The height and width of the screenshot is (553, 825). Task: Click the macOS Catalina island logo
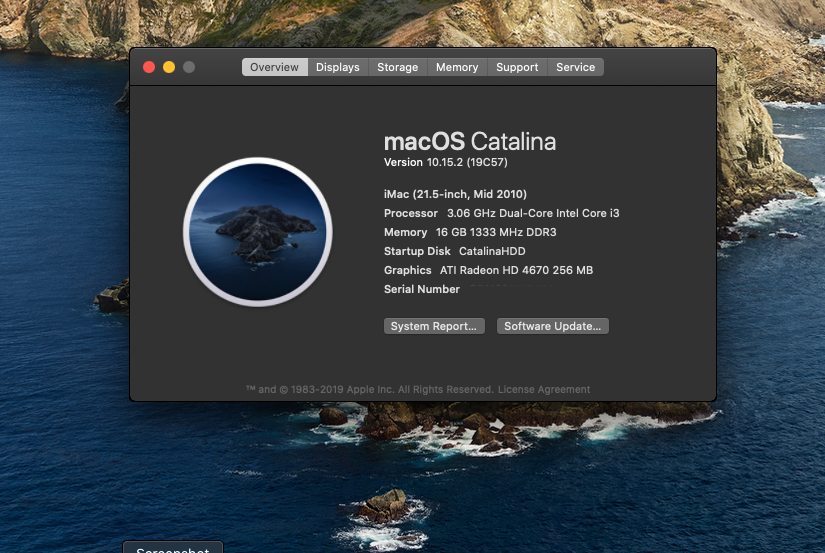[258, 232]
